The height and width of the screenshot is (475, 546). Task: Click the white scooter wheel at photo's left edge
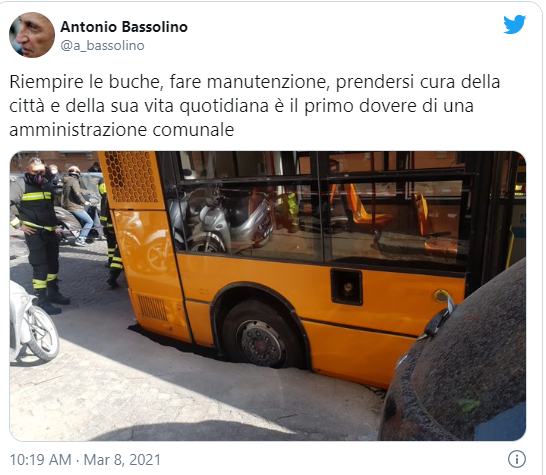coord(42,333)
